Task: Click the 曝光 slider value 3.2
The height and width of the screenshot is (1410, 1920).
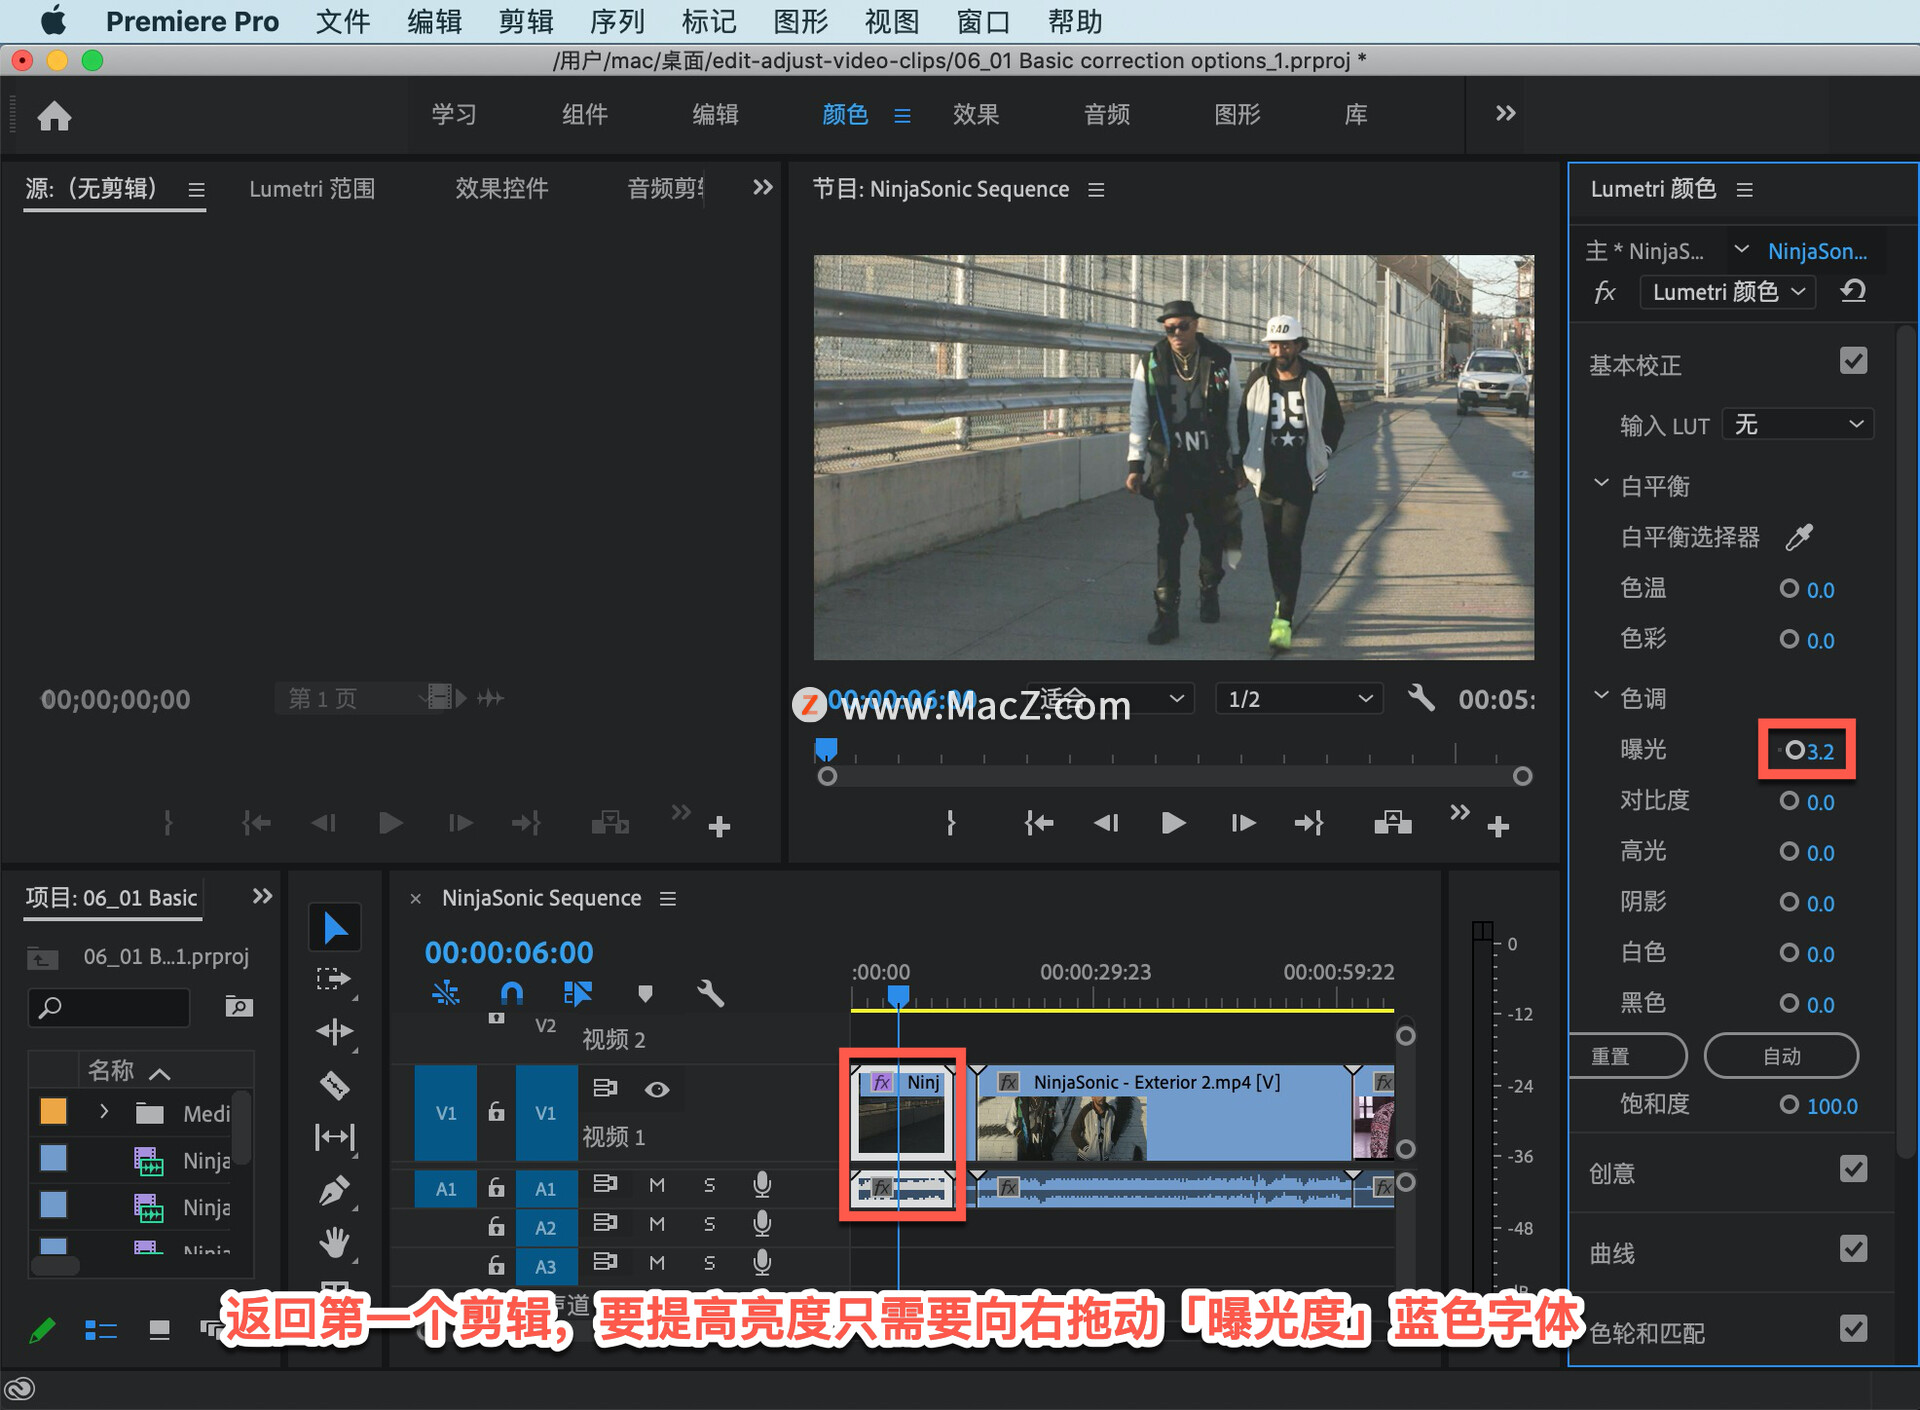Action: click(x=1821, y=751)
